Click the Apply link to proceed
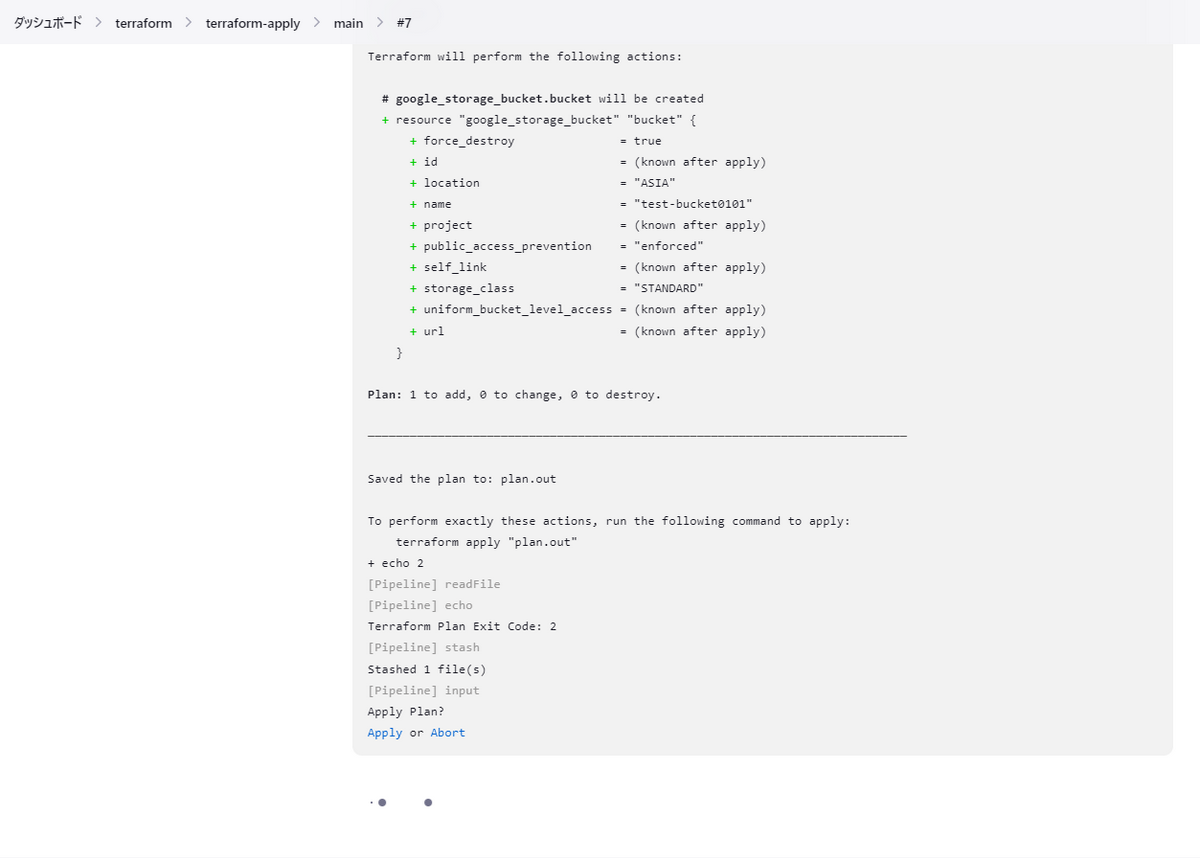This screenshot has width=1200, height=858. (x=385, y=733)
